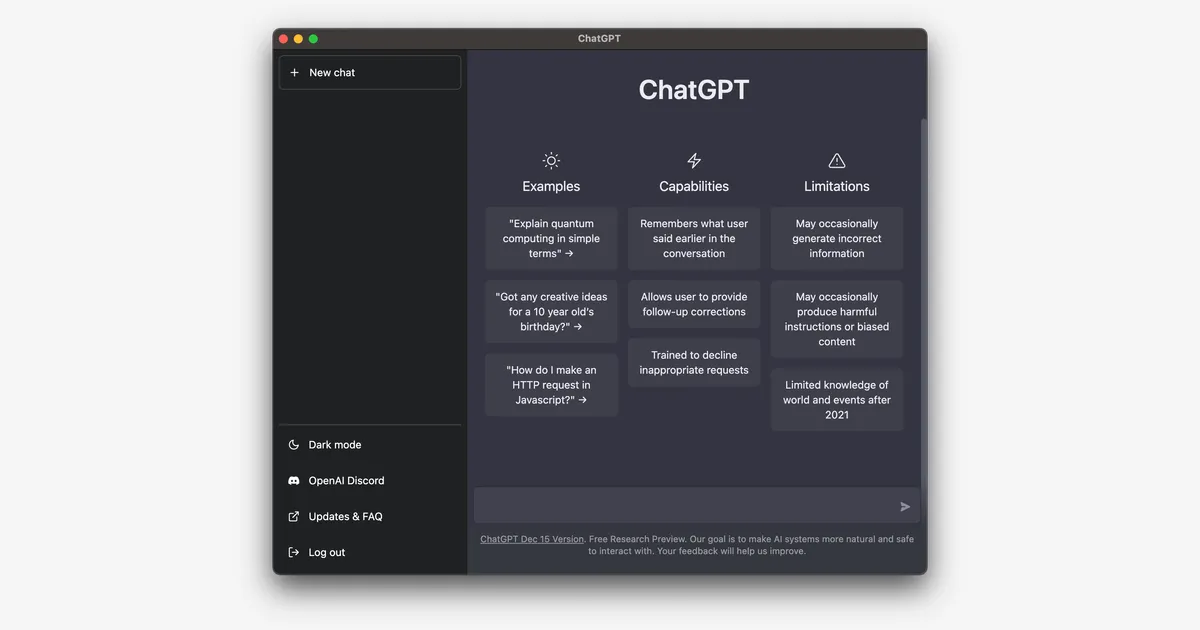Click the logout arrow icon in sidebar
The image size is (1200, 630).
[x=294, y=553]
